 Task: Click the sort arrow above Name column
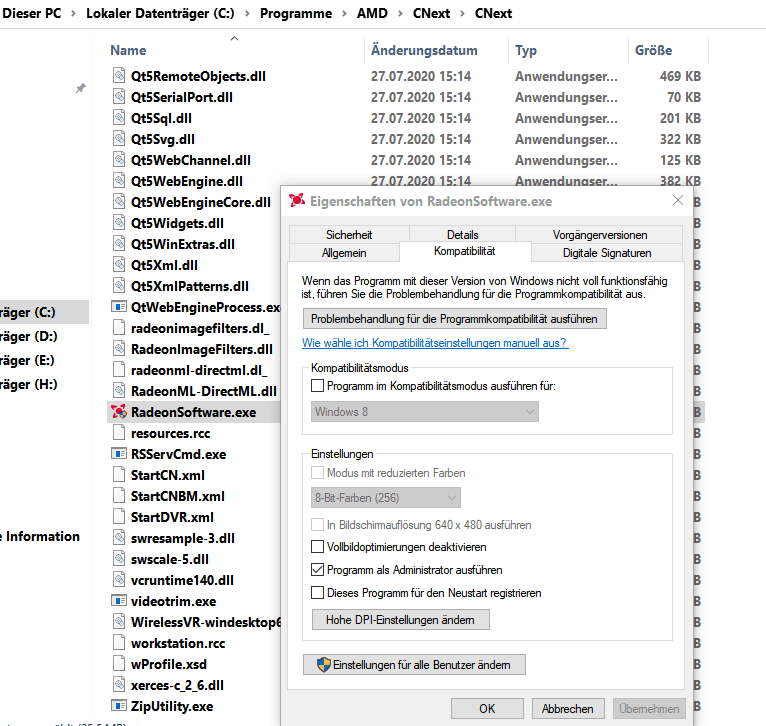pyautogui.click(x=234, y=38)
